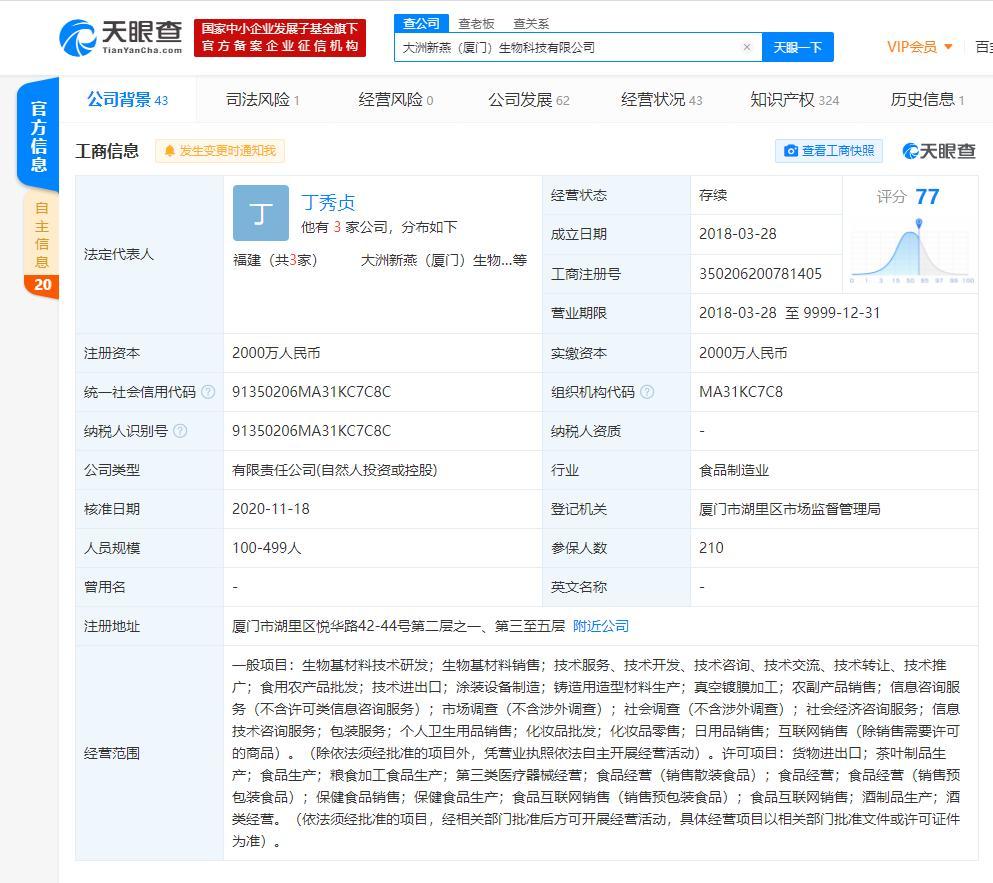Click the 福建（共3家）region text
The width and height of the screenshot is (993, 883).
coord(275,260)
